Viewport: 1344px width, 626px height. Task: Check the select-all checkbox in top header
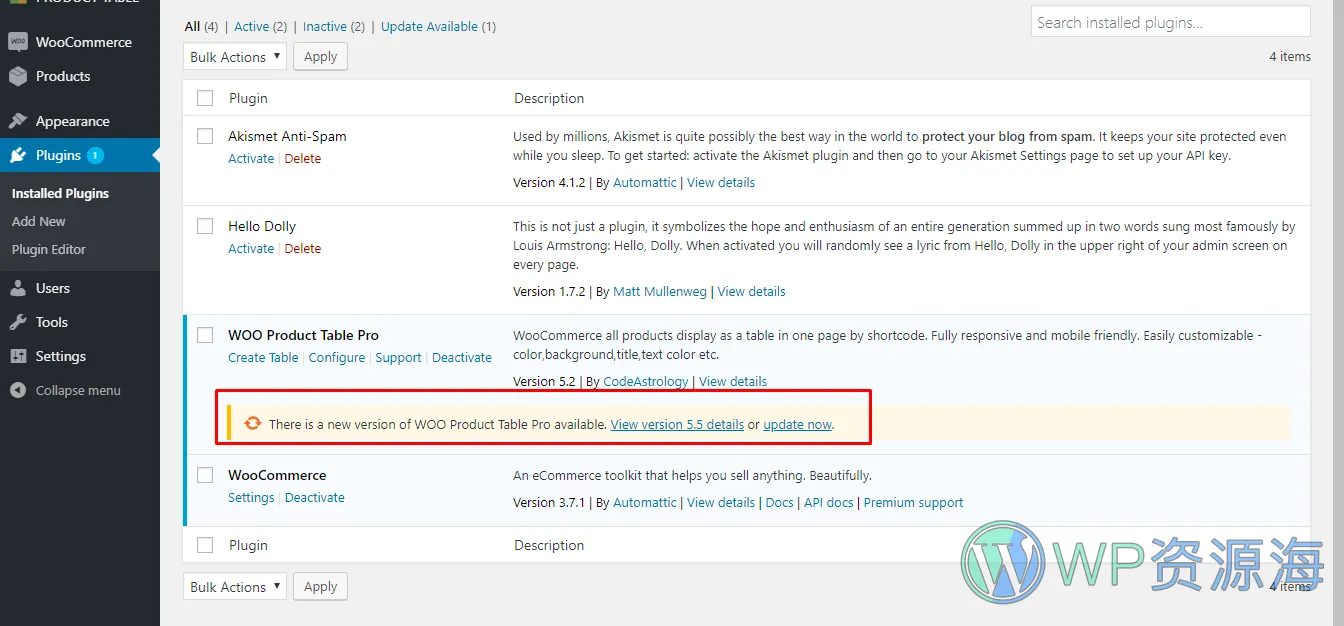click(x=205, y=98)
